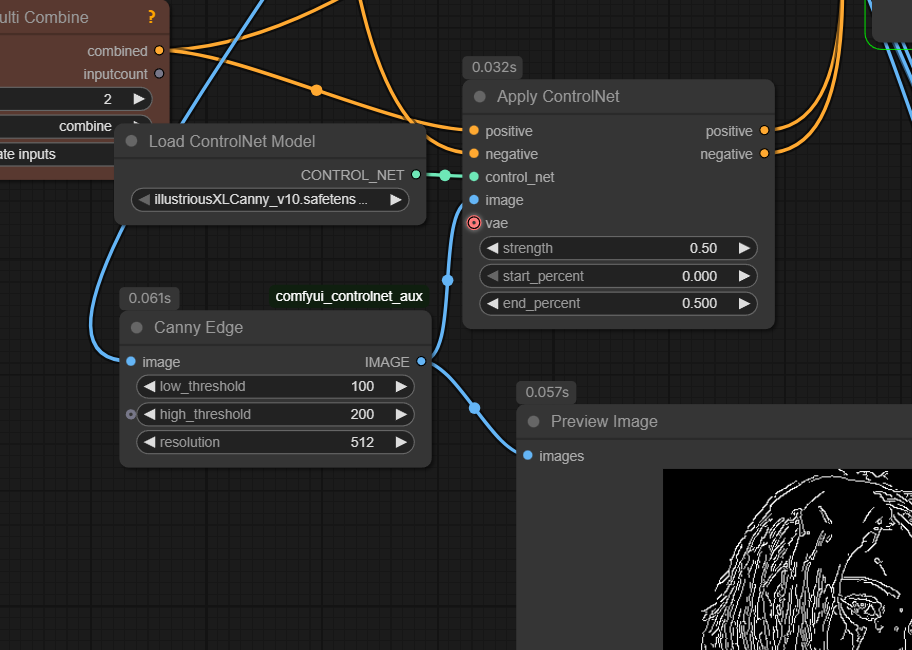The width and height of the screenshot is (912, 650).
Task: Click the help question mark on Multi Combine node
Action: coord(151,17)
